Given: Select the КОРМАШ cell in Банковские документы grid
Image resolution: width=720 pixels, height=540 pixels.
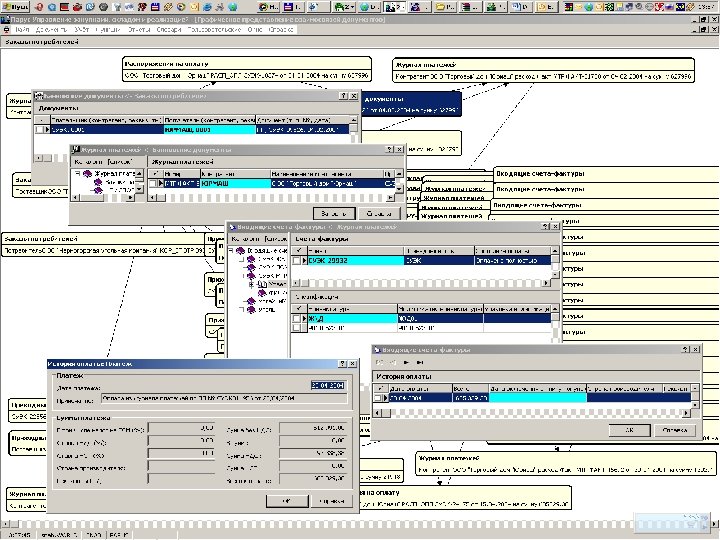Looking at the screenshot, I should point(209,130).
